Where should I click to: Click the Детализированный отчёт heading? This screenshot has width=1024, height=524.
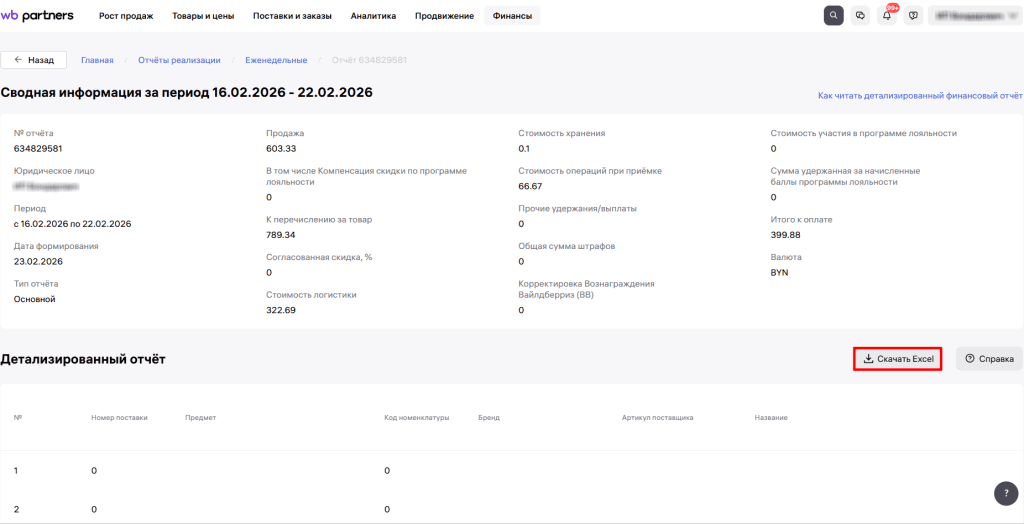coord(83,359)
